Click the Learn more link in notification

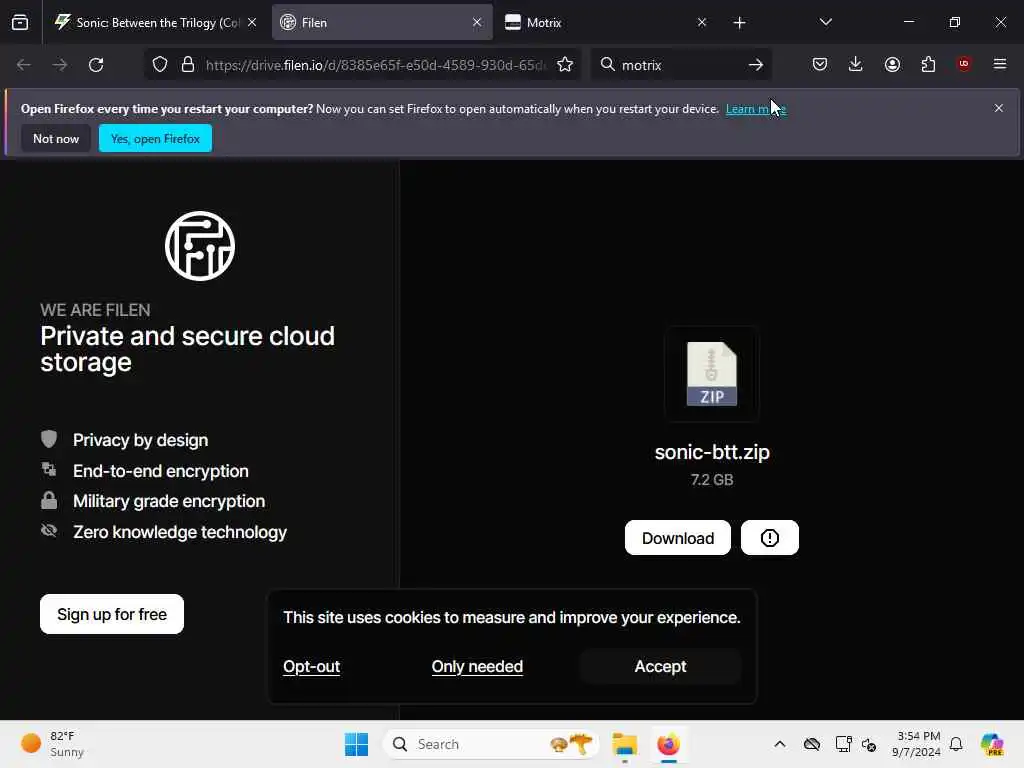click(x=756, y=109)
